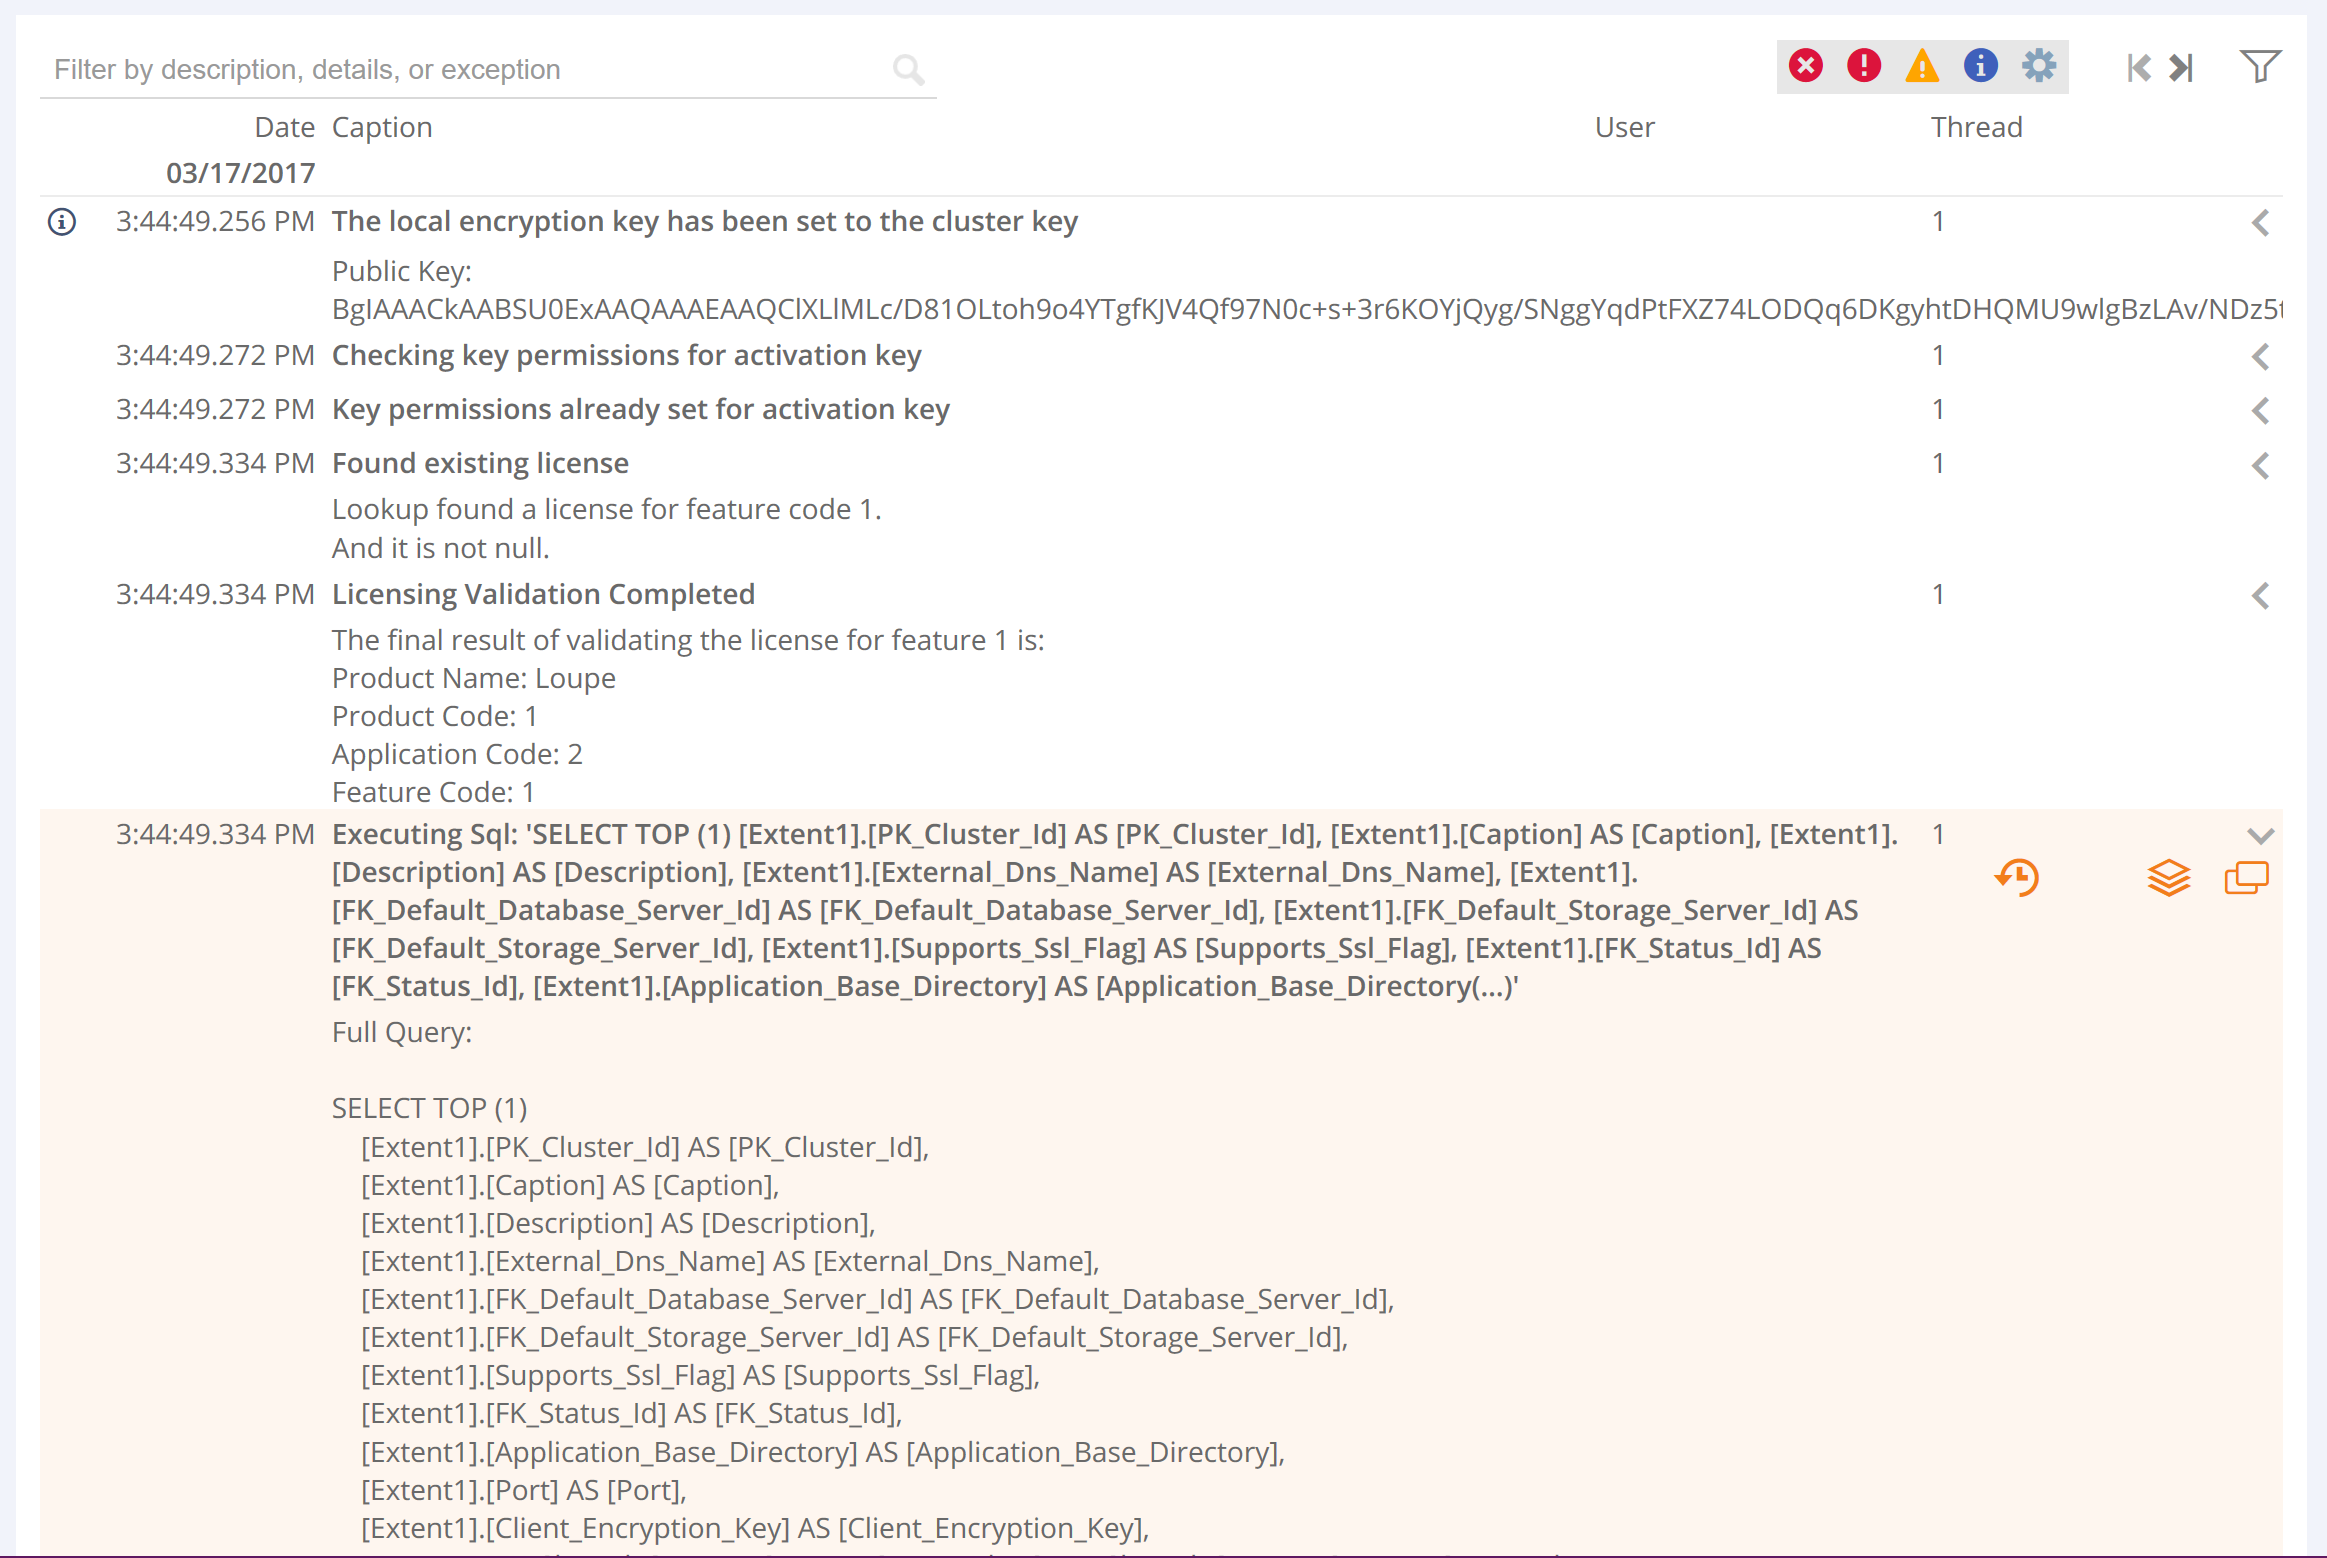Click the 'Product Code: 1' detail line
Image resolution: width=2327 pixels, height=1558 pixels.
point(435,716)
